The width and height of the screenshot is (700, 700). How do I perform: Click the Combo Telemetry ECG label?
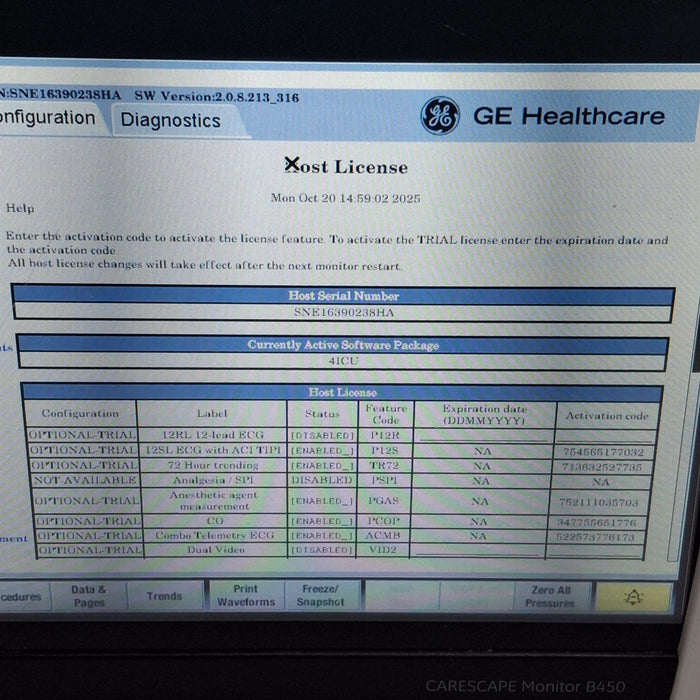[215, 535]
